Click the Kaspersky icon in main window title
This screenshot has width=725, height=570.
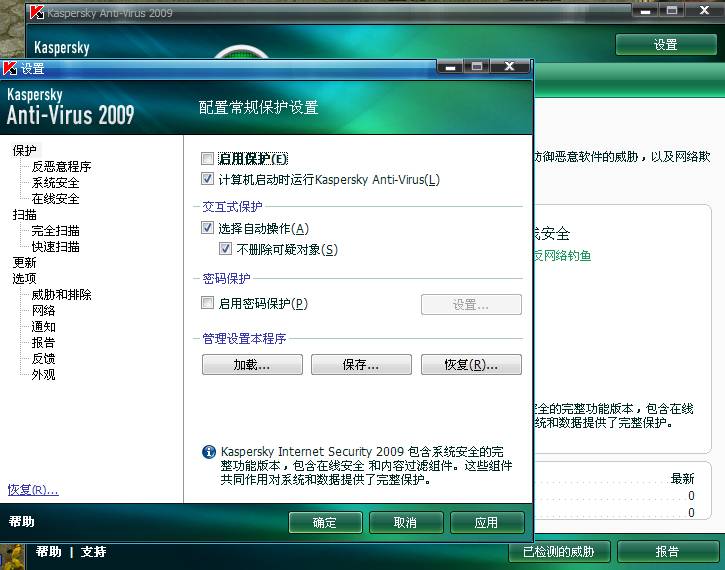tap(36, 13)
